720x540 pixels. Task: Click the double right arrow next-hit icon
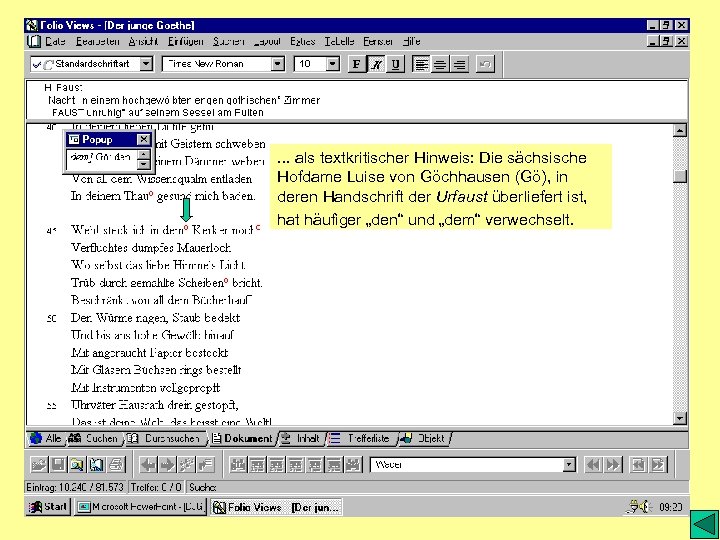613,465
